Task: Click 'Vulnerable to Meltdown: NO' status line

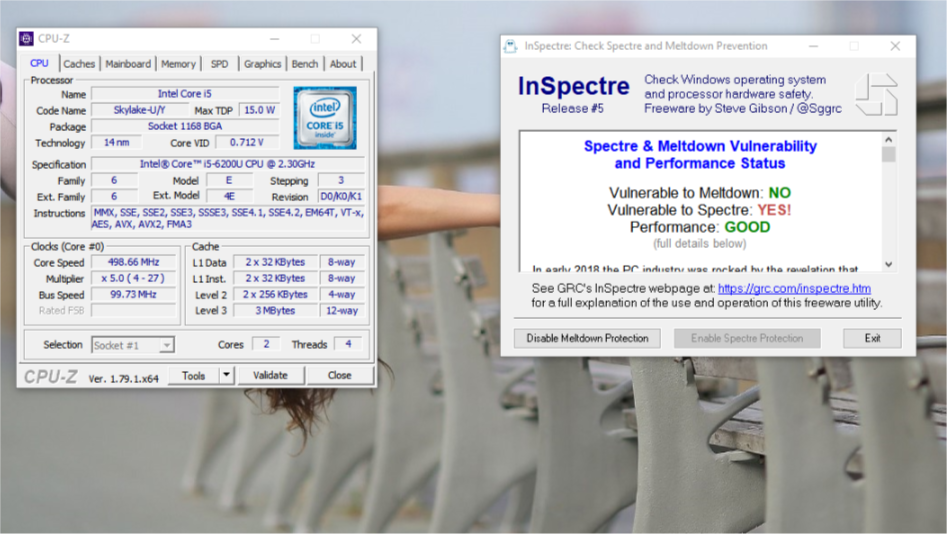Action: click(x=700, y=193)
